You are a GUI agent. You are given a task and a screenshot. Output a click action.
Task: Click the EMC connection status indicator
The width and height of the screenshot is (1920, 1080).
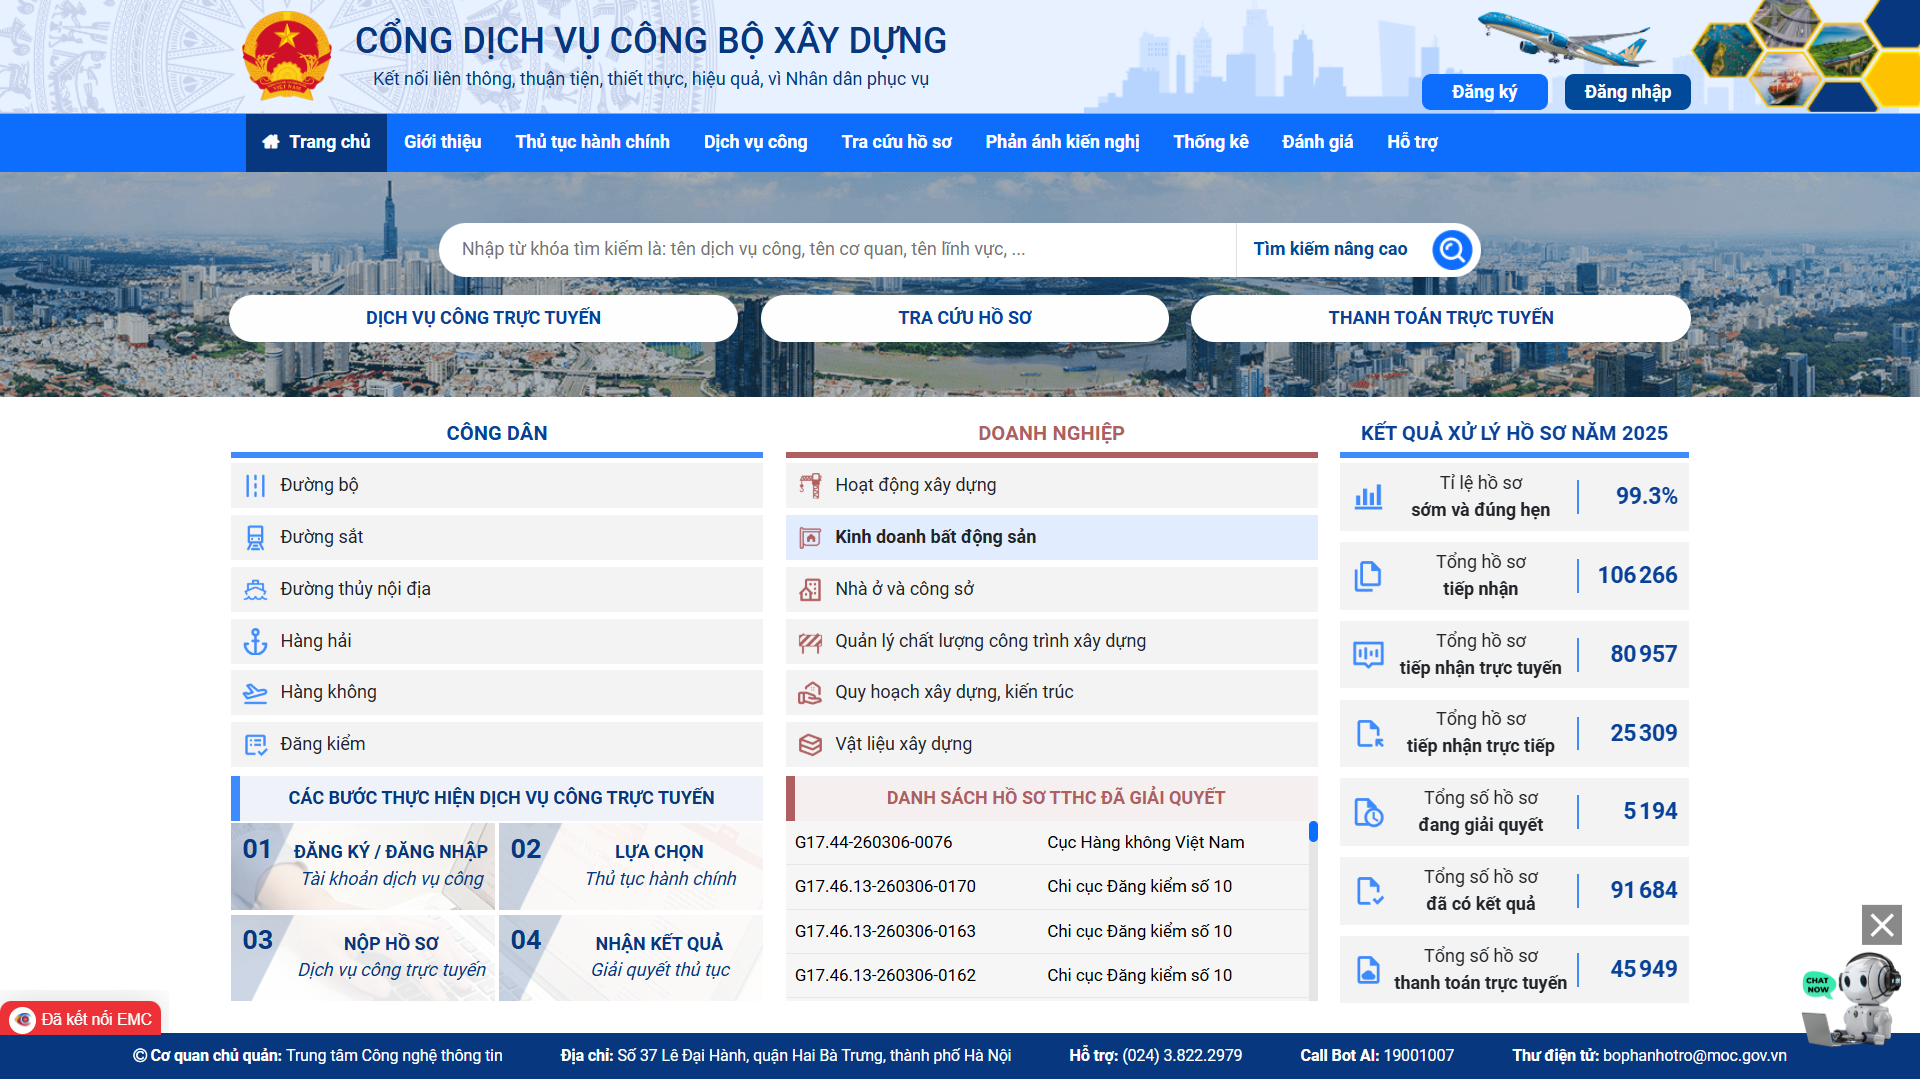80,1018
